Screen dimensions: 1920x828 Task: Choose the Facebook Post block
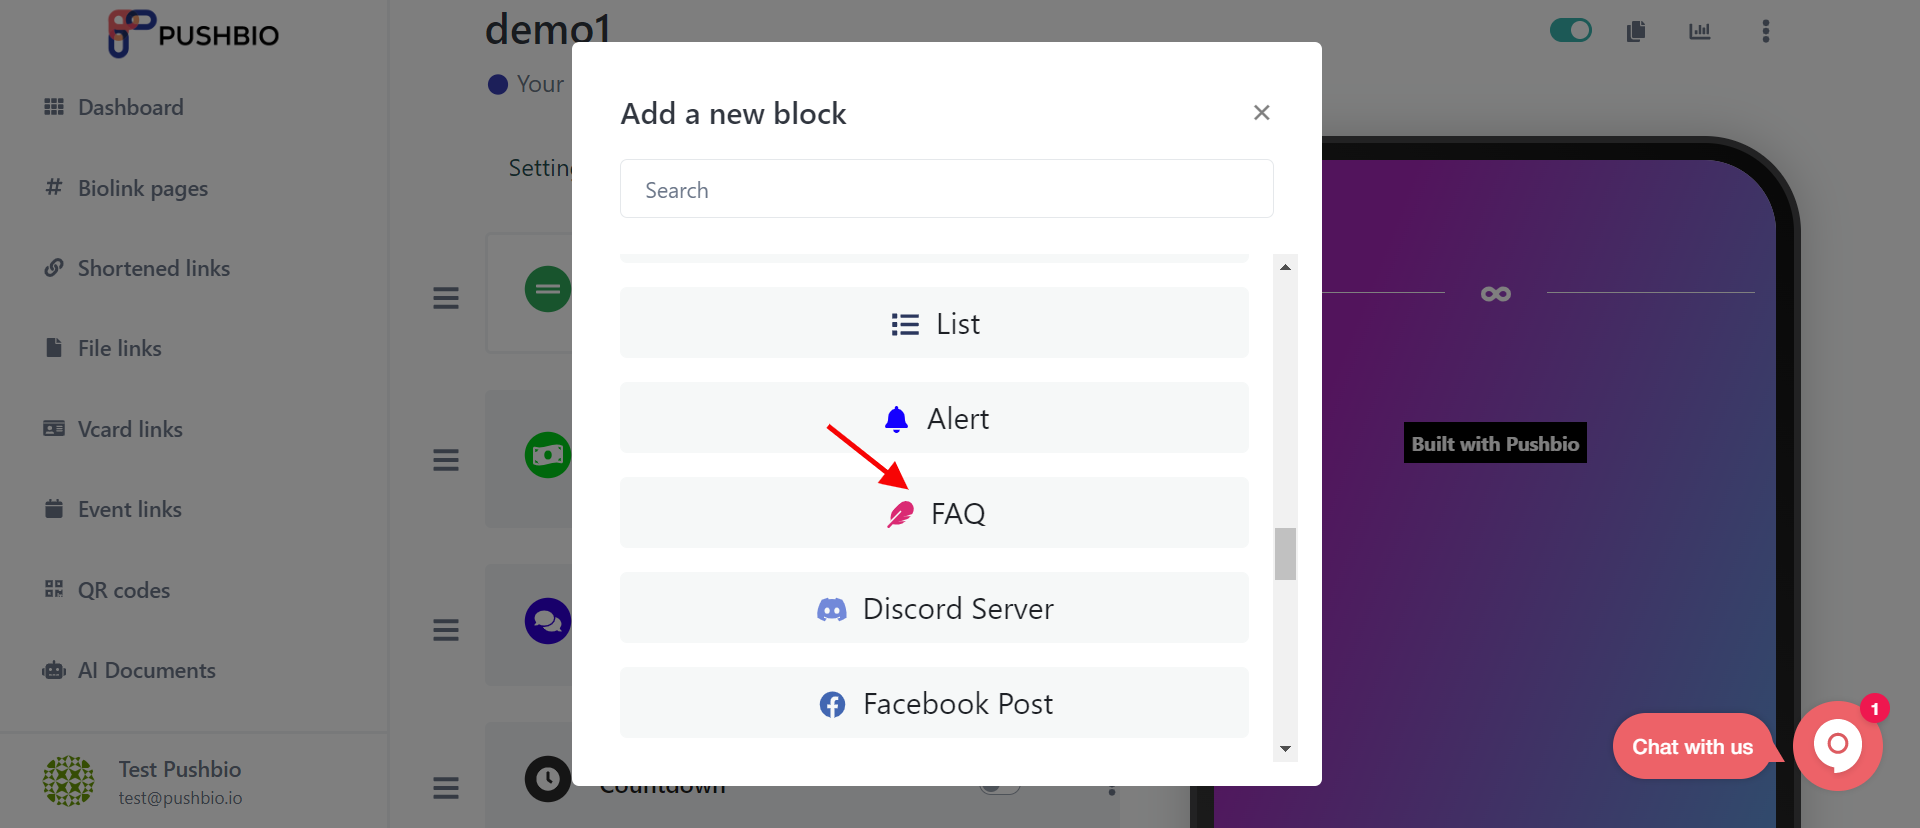pyautogui.click(x=934, y=703)
